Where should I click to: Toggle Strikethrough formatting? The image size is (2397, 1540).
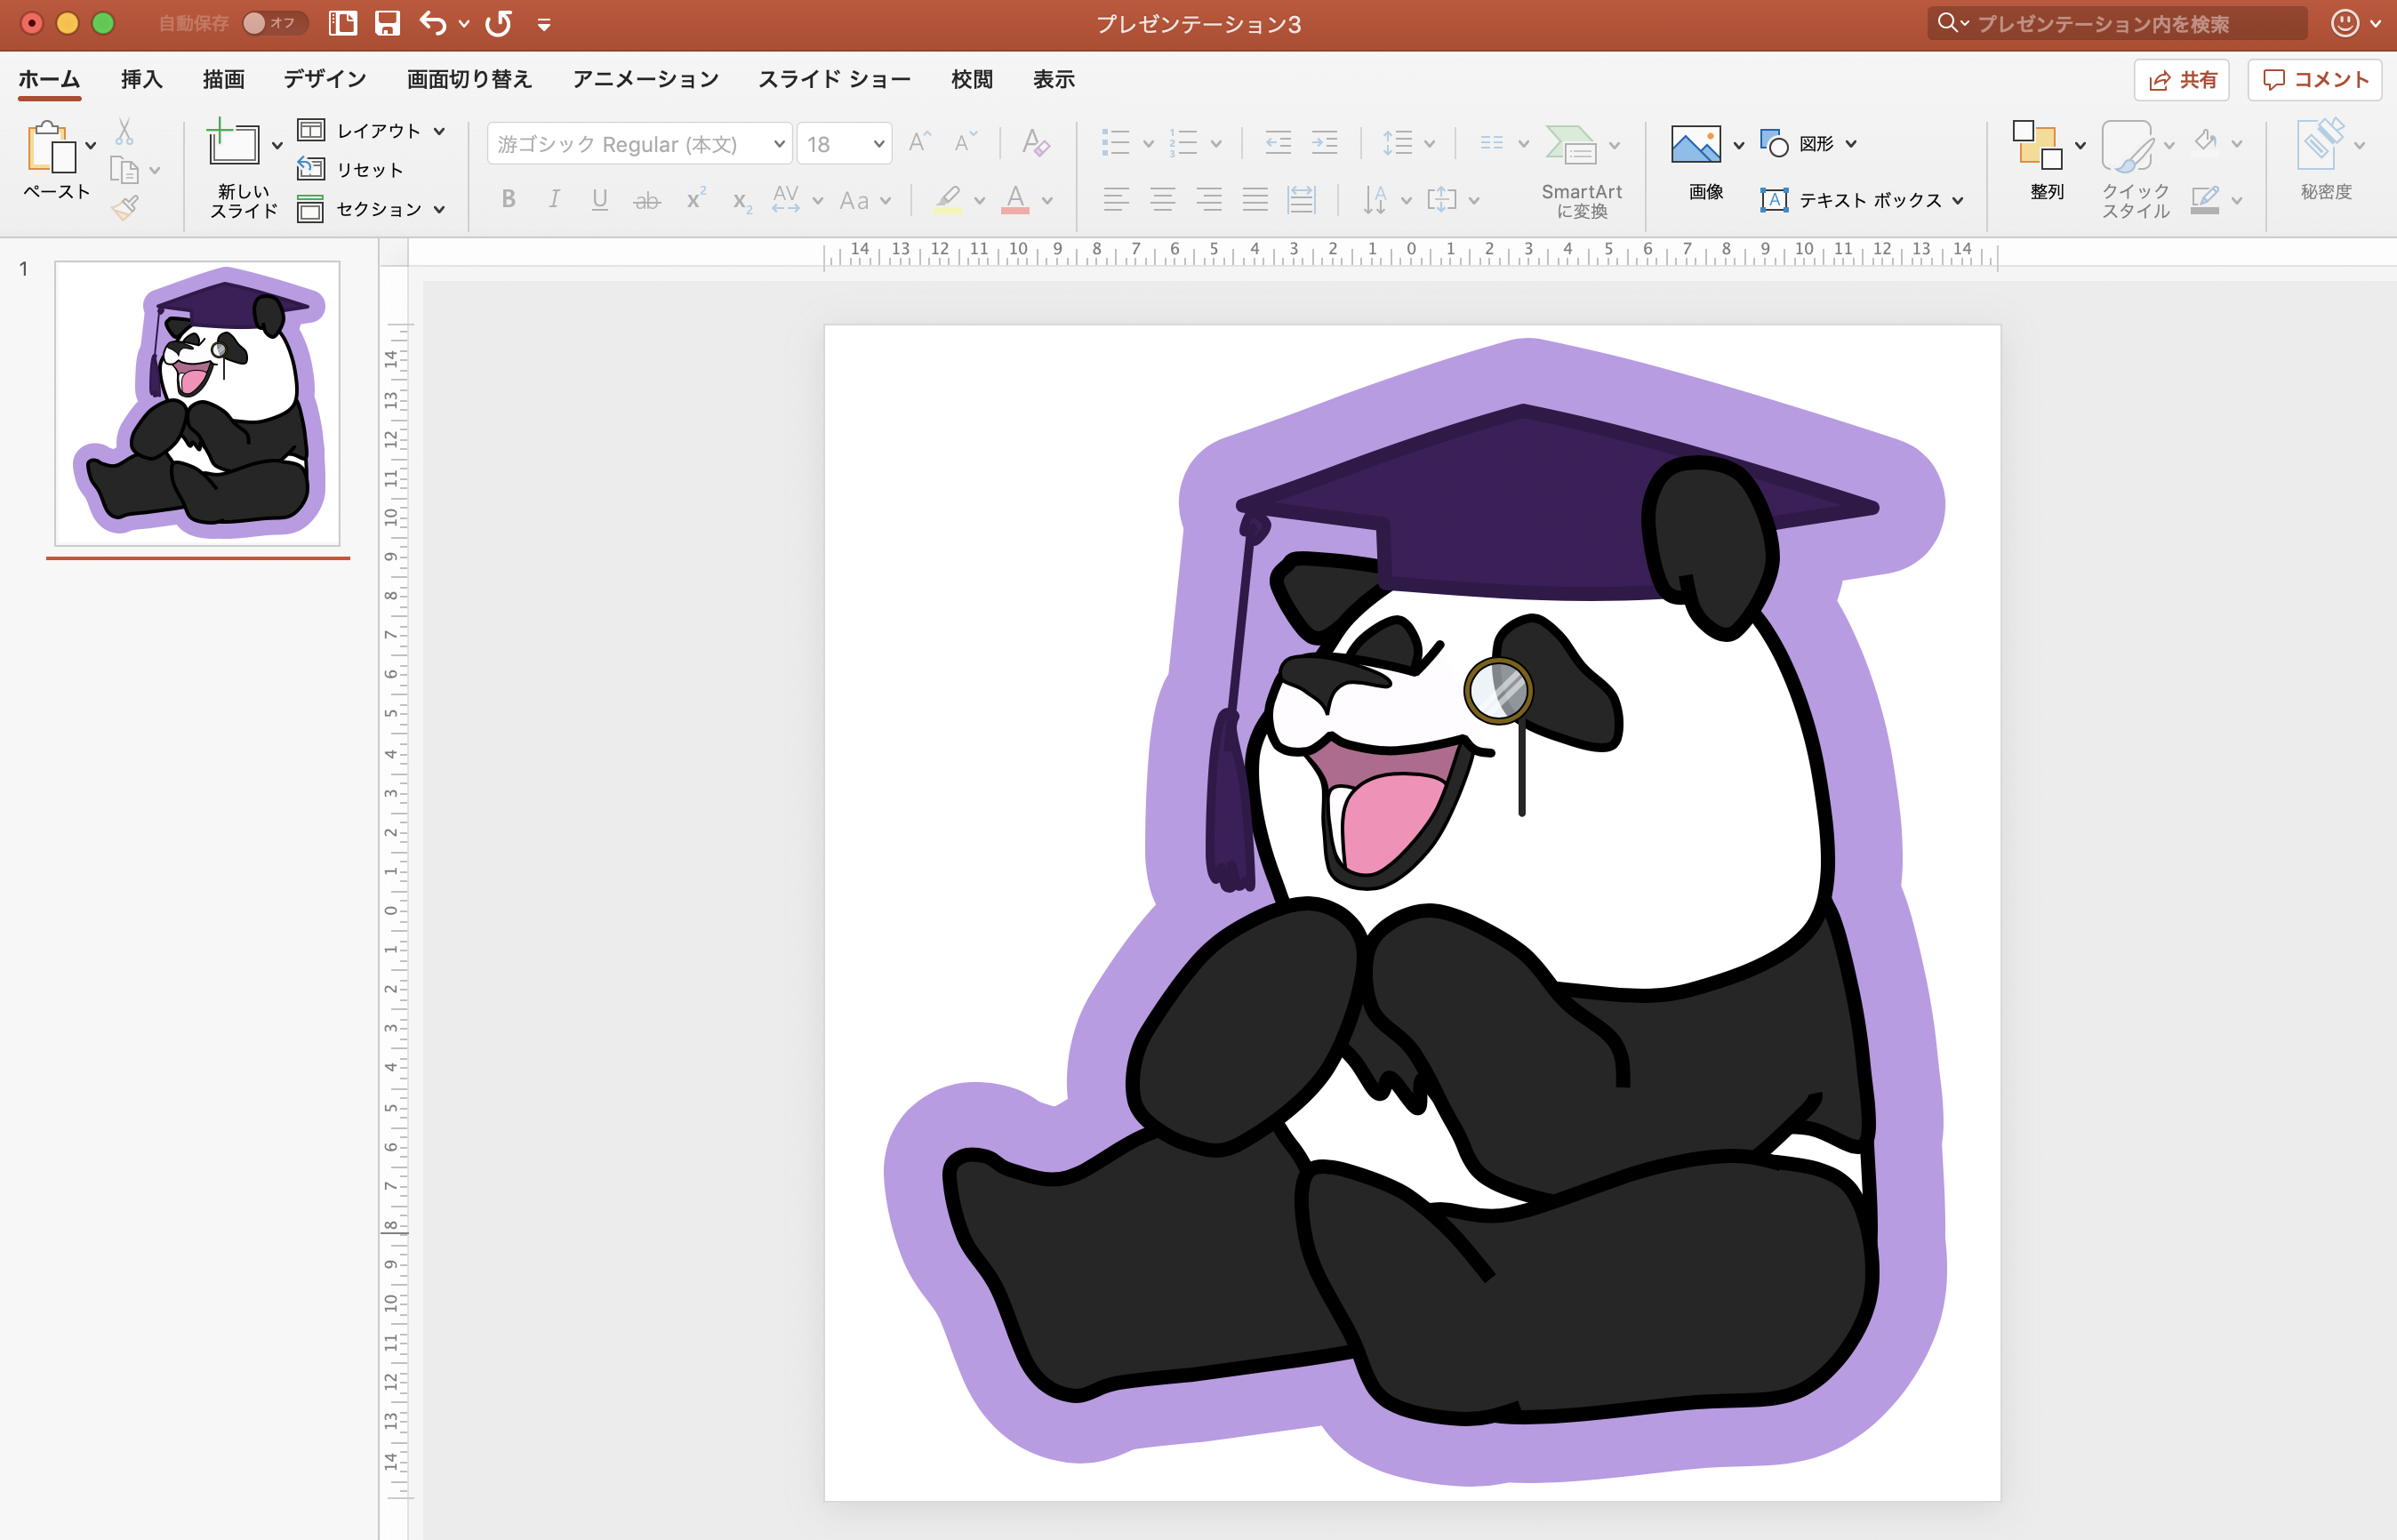[647, 201]
